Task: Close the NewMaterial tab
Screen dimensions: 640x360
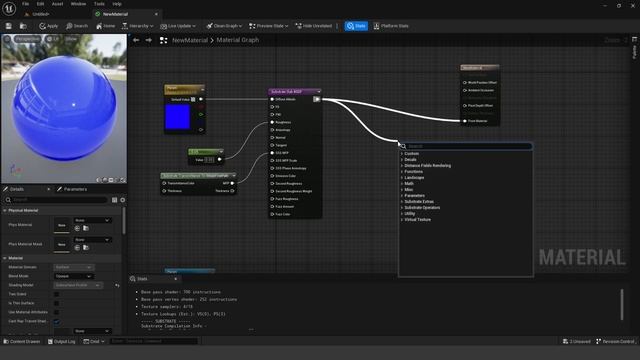Action: [156, 14]
